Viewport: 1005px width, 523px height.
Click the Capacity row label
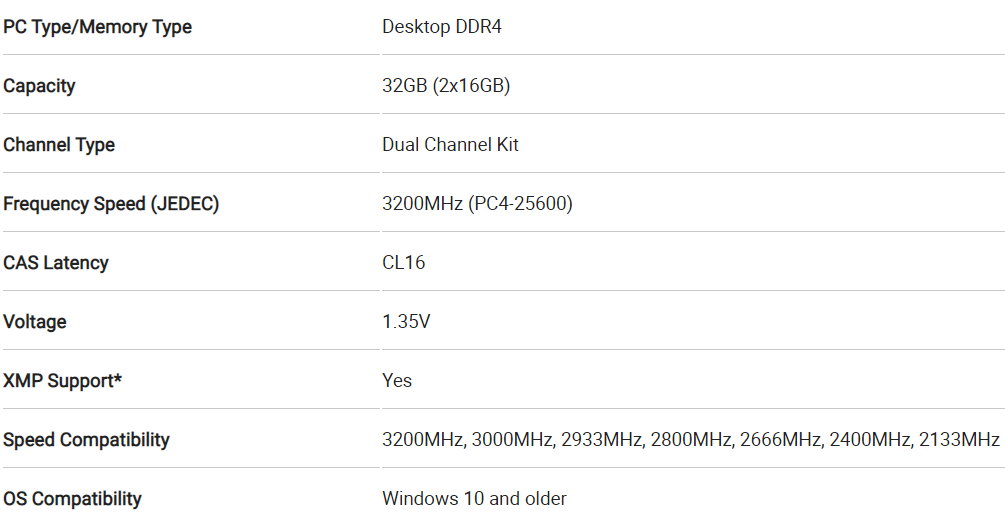(x=39, y=86)
